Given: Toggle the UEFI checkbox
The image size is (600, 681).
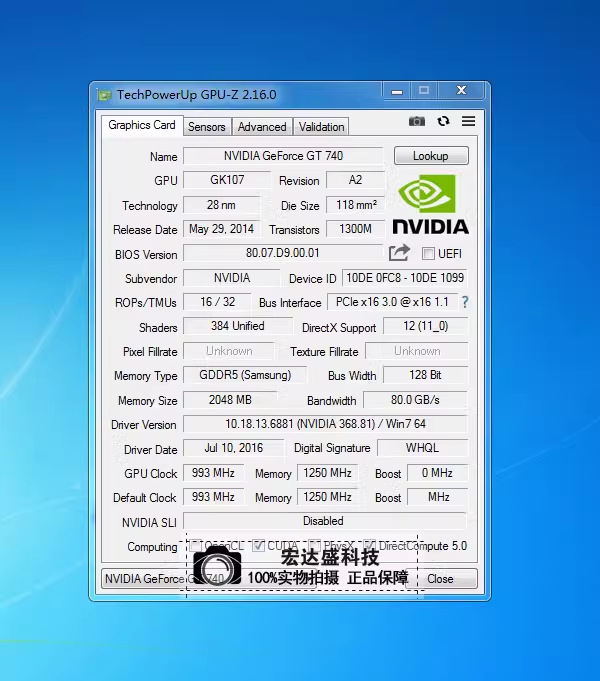Looking at the screenshot, I should pyautogui.click(x=428, y=254).
